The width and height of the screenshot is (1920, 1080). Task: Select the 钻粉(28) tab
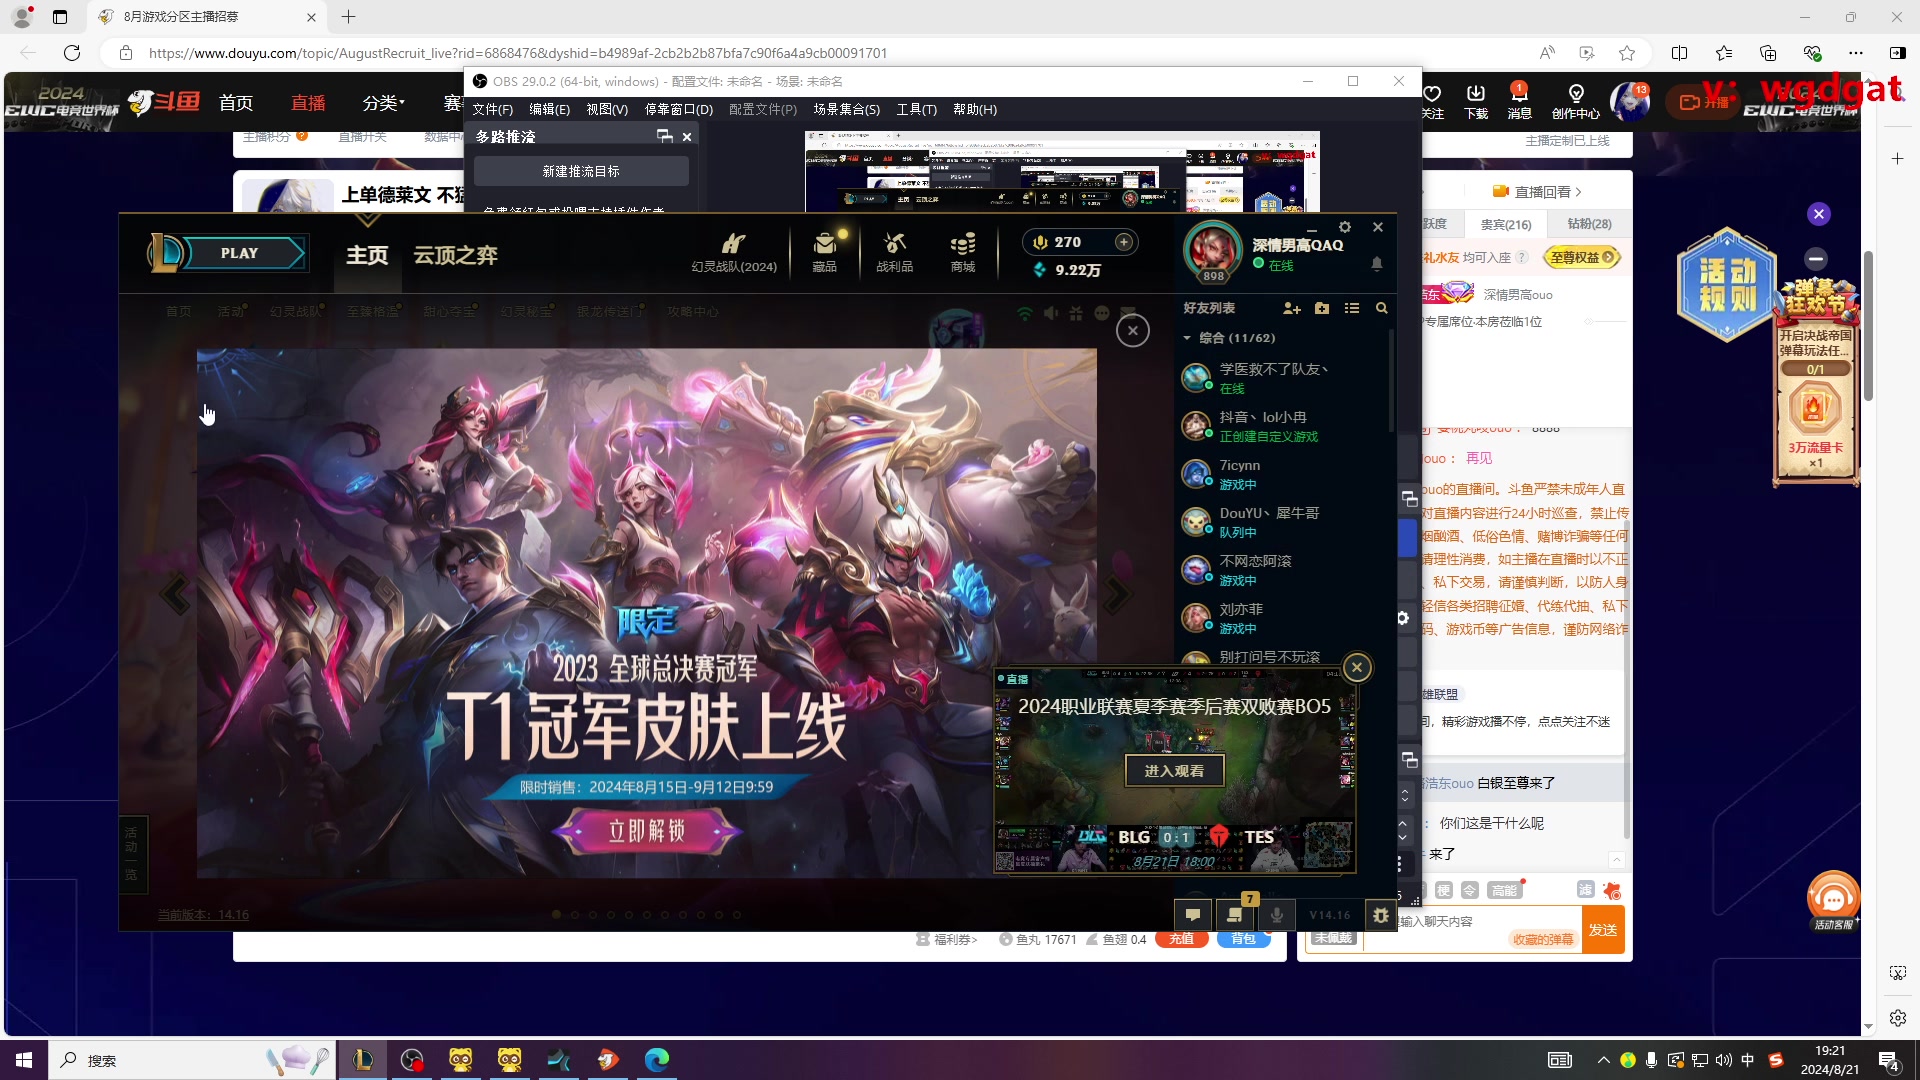1589,225
